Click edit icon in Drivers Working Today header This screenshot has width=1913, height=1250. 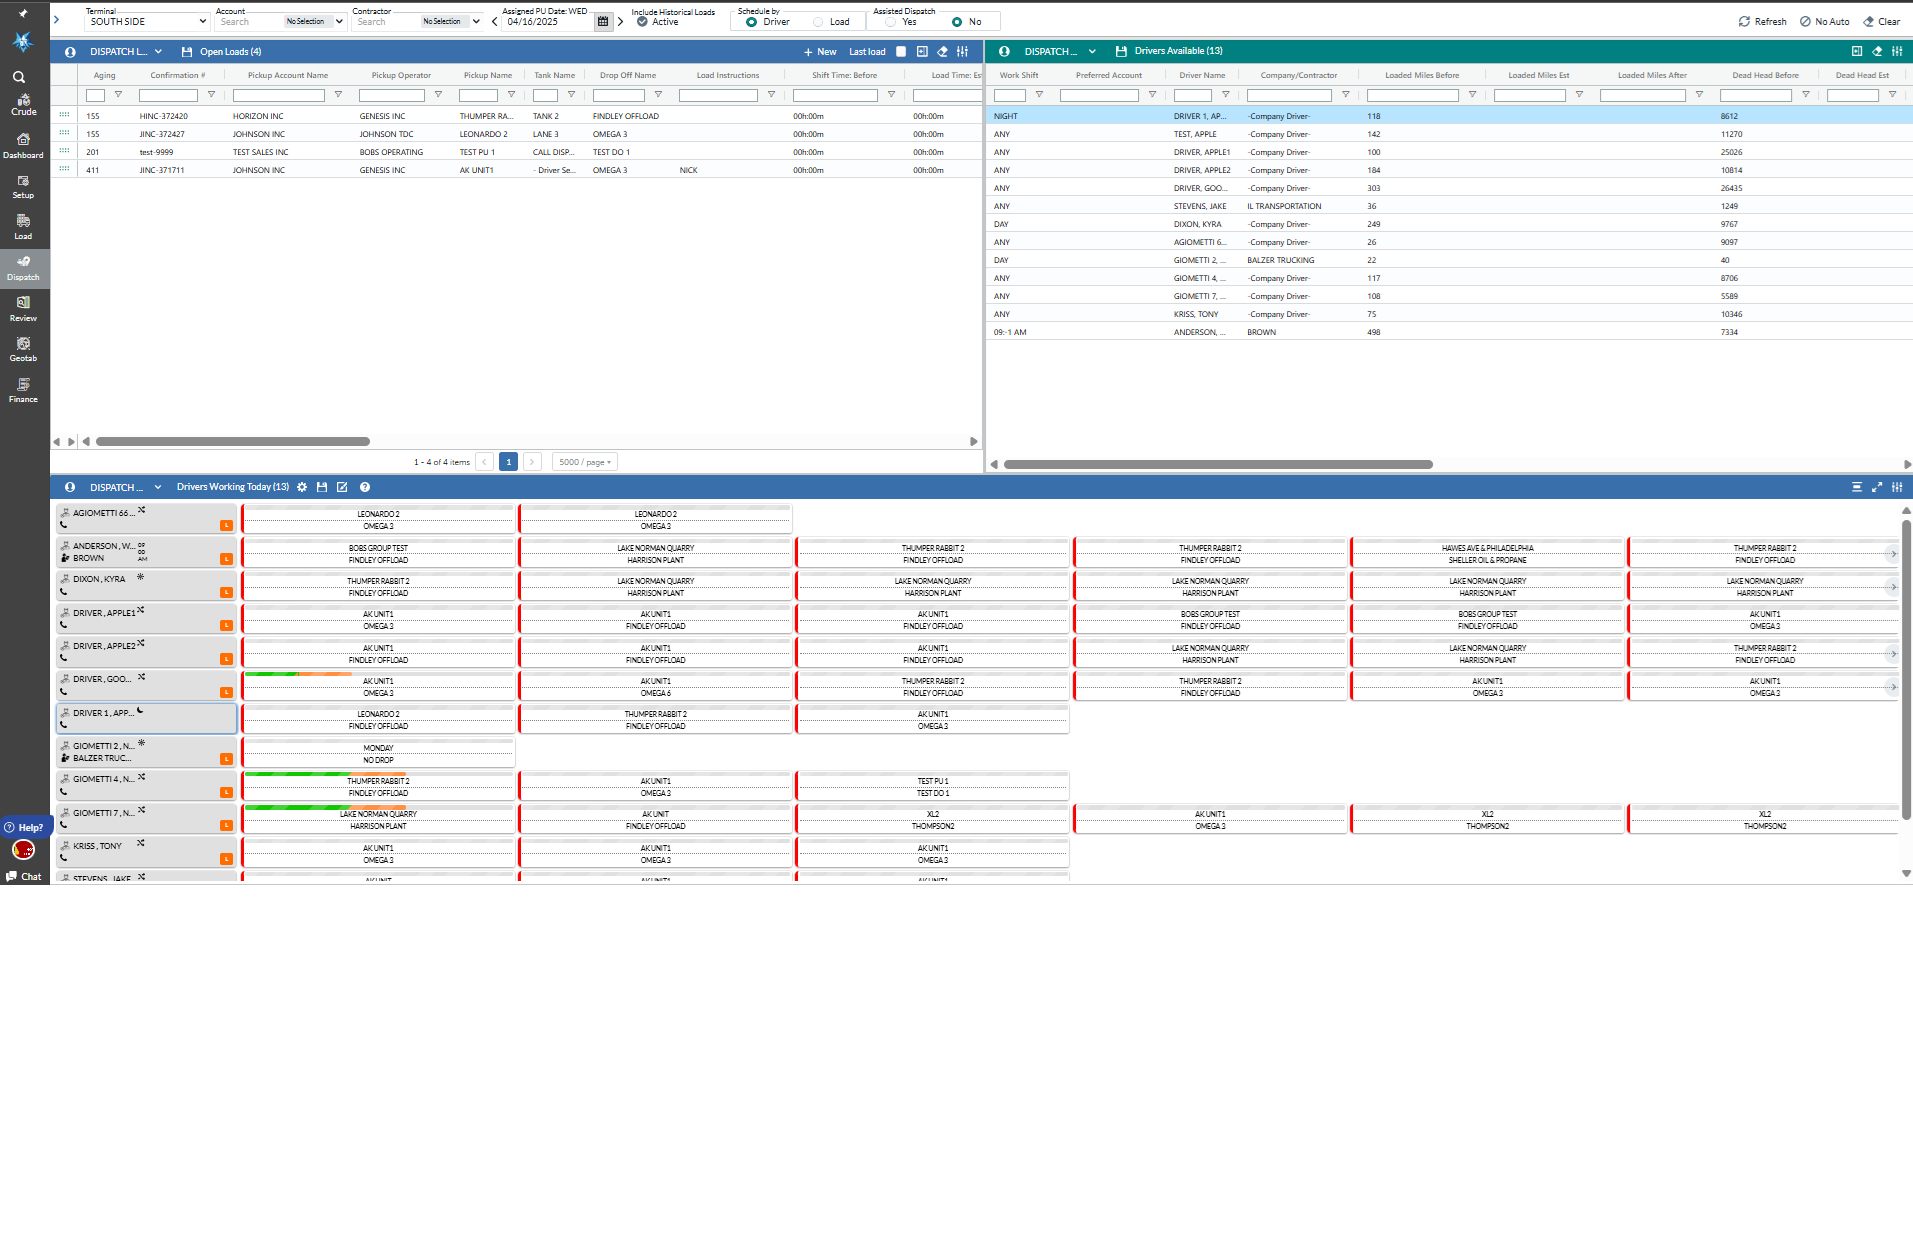click(x=342, y=487)
